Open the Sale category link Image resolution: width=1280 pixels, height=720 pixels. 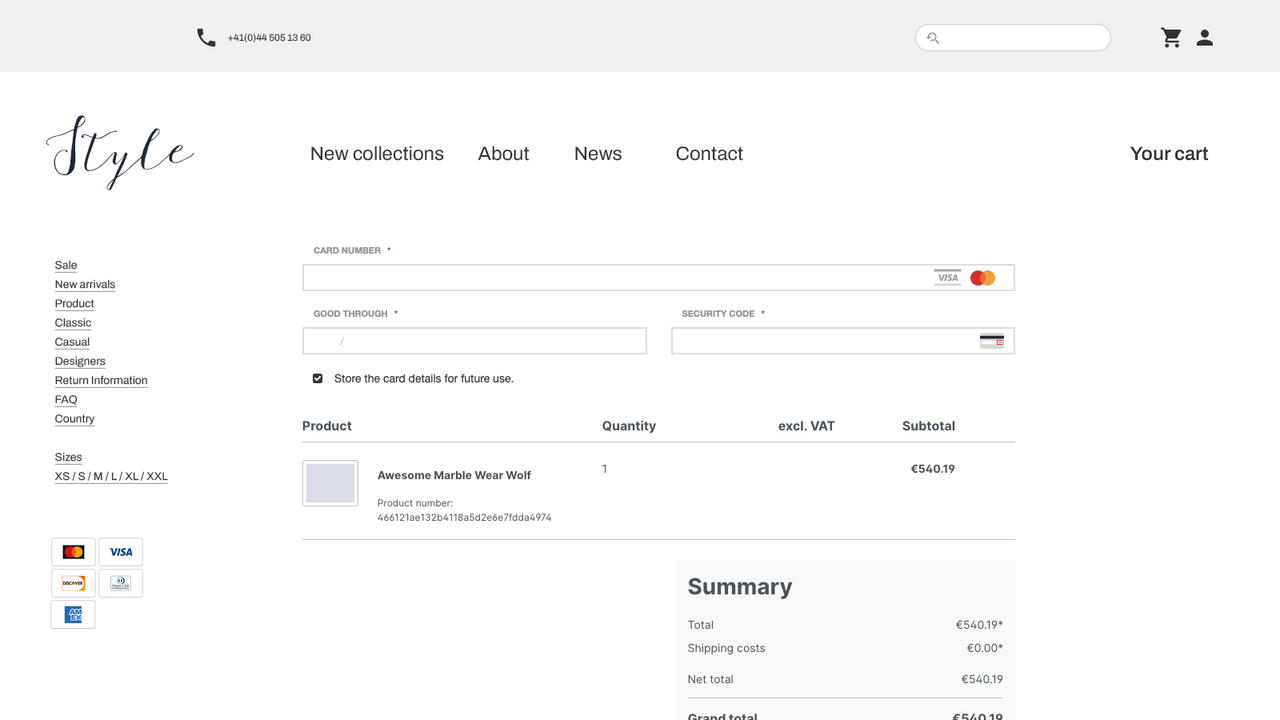[x=66, y=265]
